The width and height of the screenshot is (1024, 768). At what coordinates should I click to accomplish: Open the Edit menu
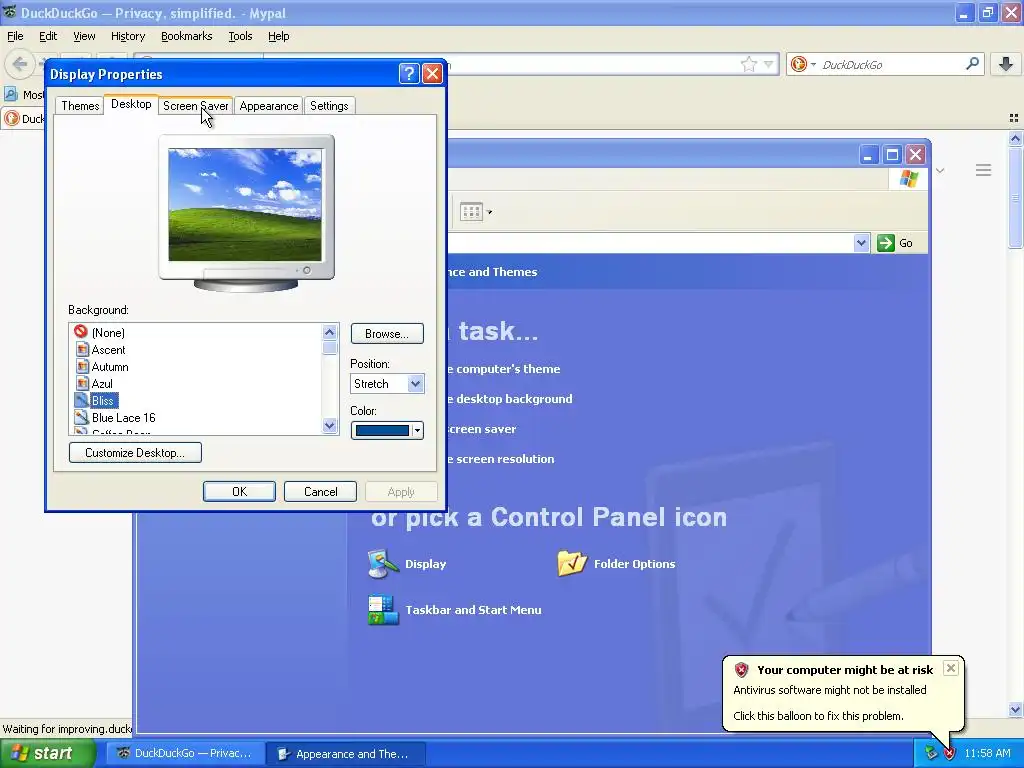(x=48, y=36)
